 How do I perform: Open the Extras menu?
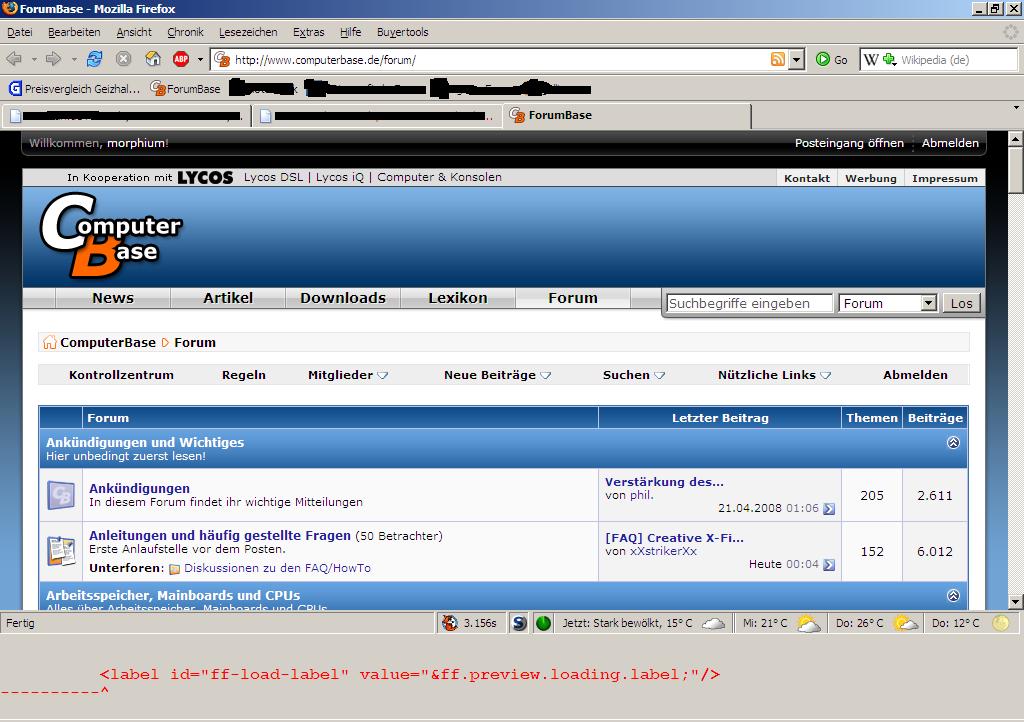308,32
